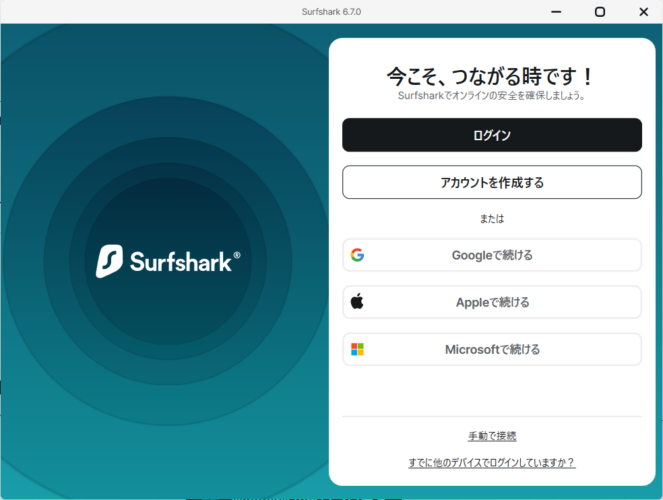Open すでに他のデバイスでログインしていますか link

(491, 462)
